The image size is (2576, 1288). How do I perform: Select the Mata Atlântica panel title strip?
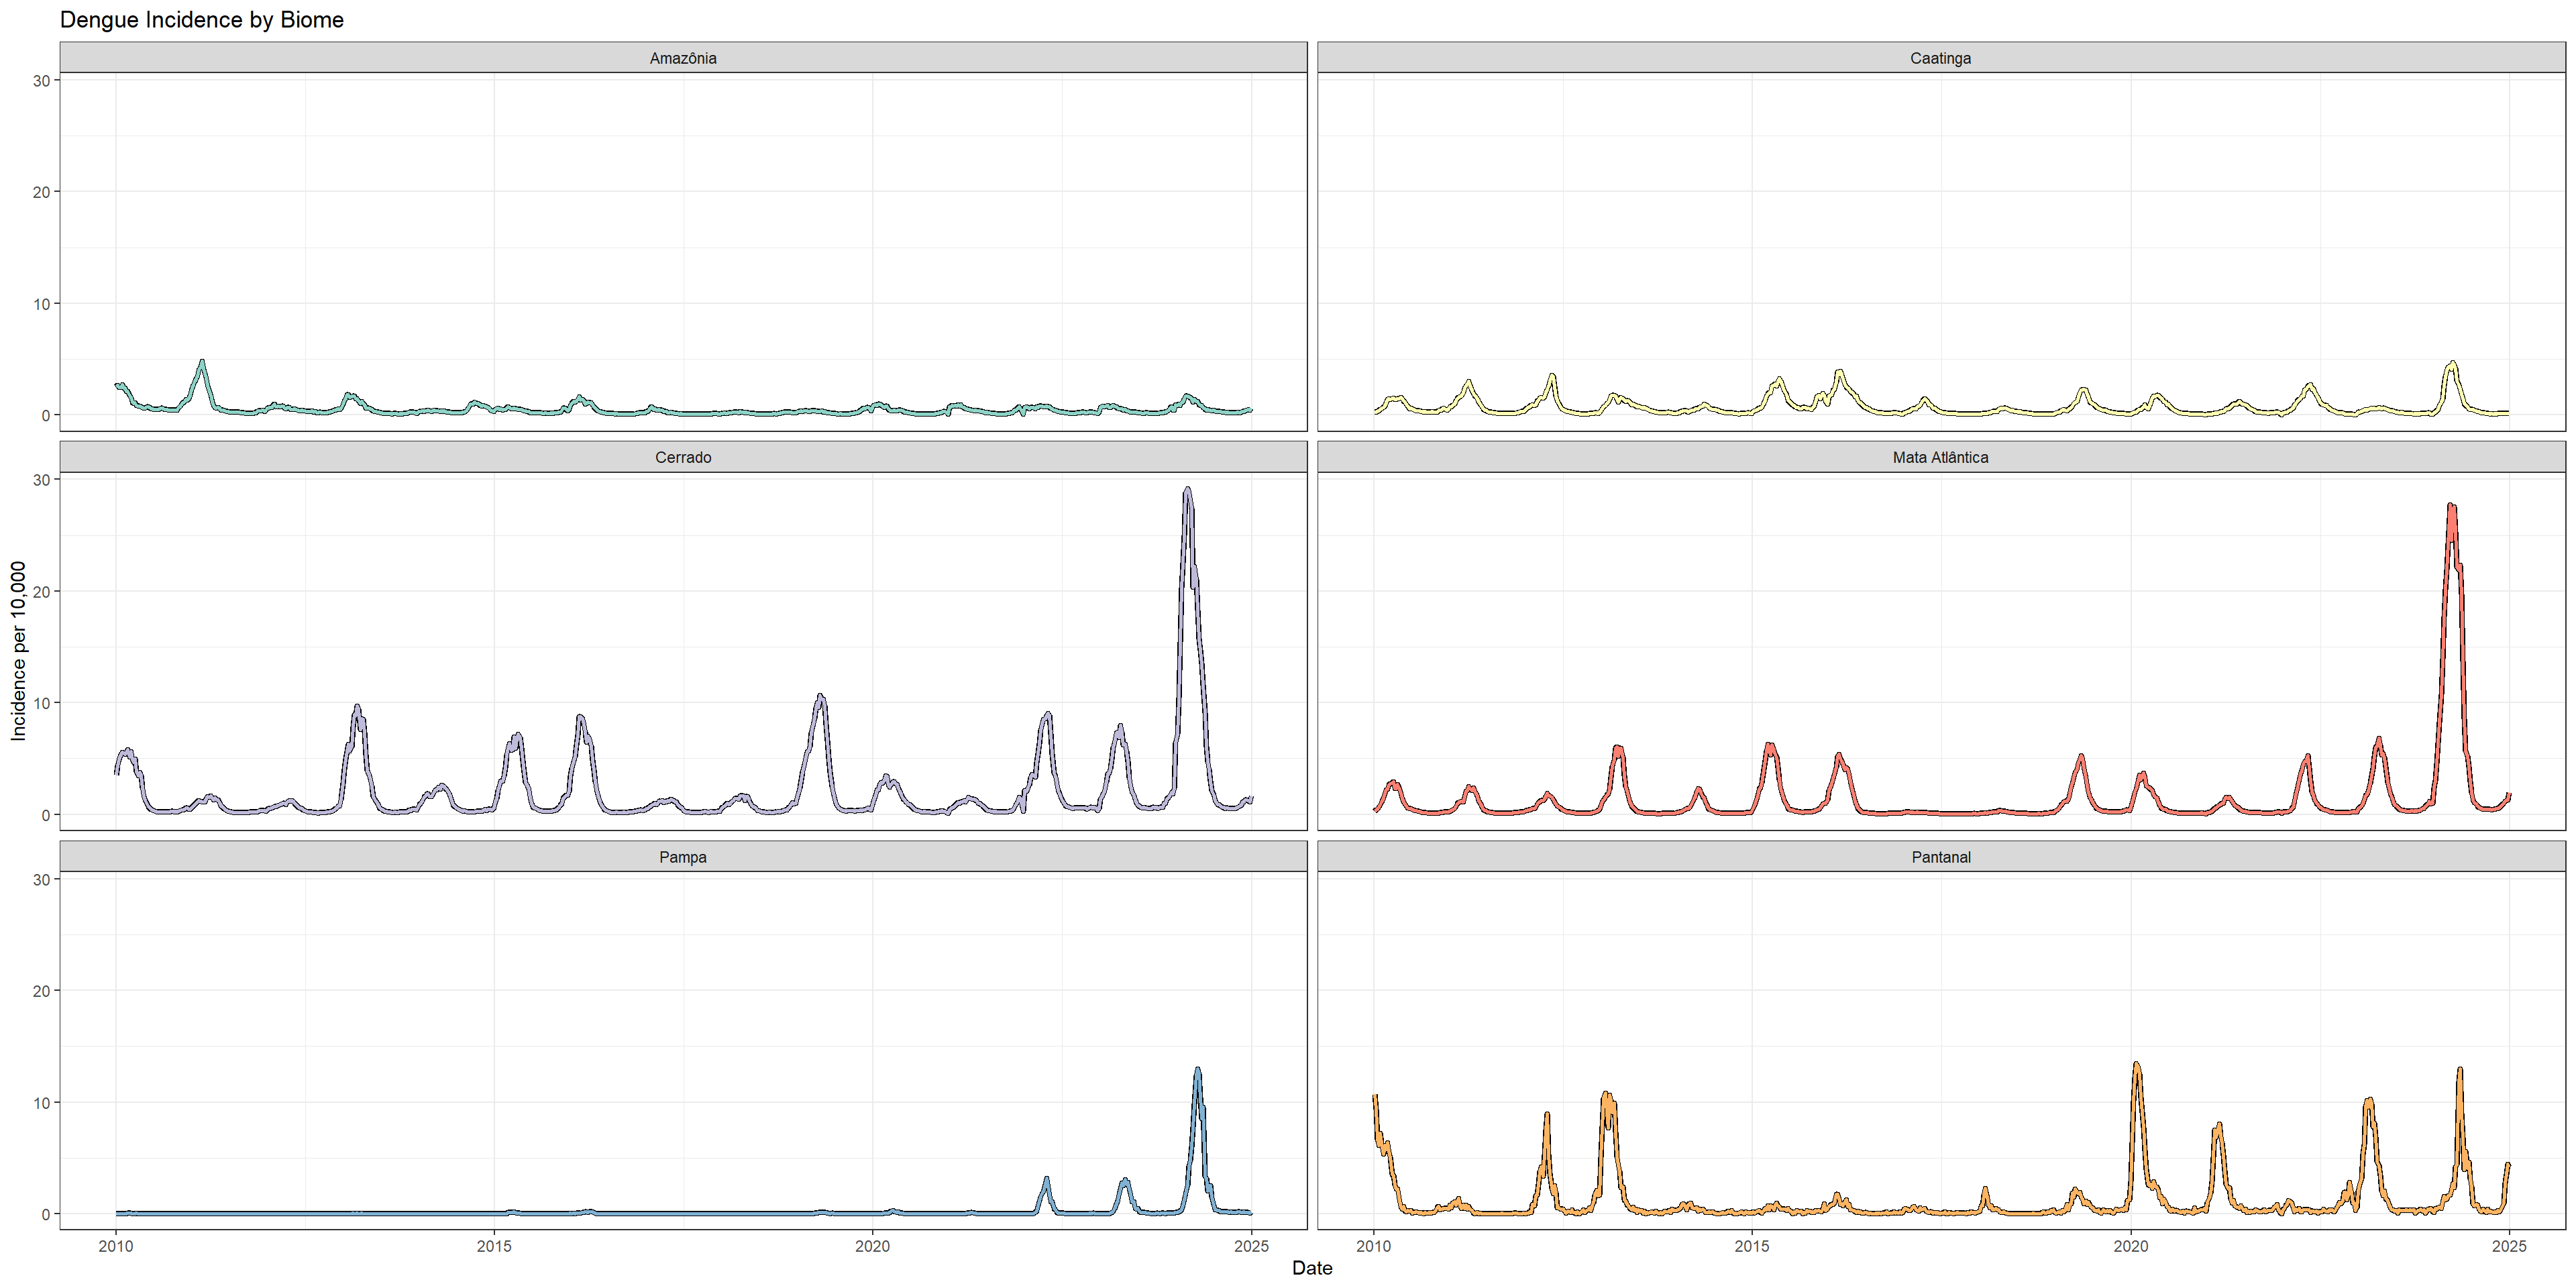pos(1940,457)
